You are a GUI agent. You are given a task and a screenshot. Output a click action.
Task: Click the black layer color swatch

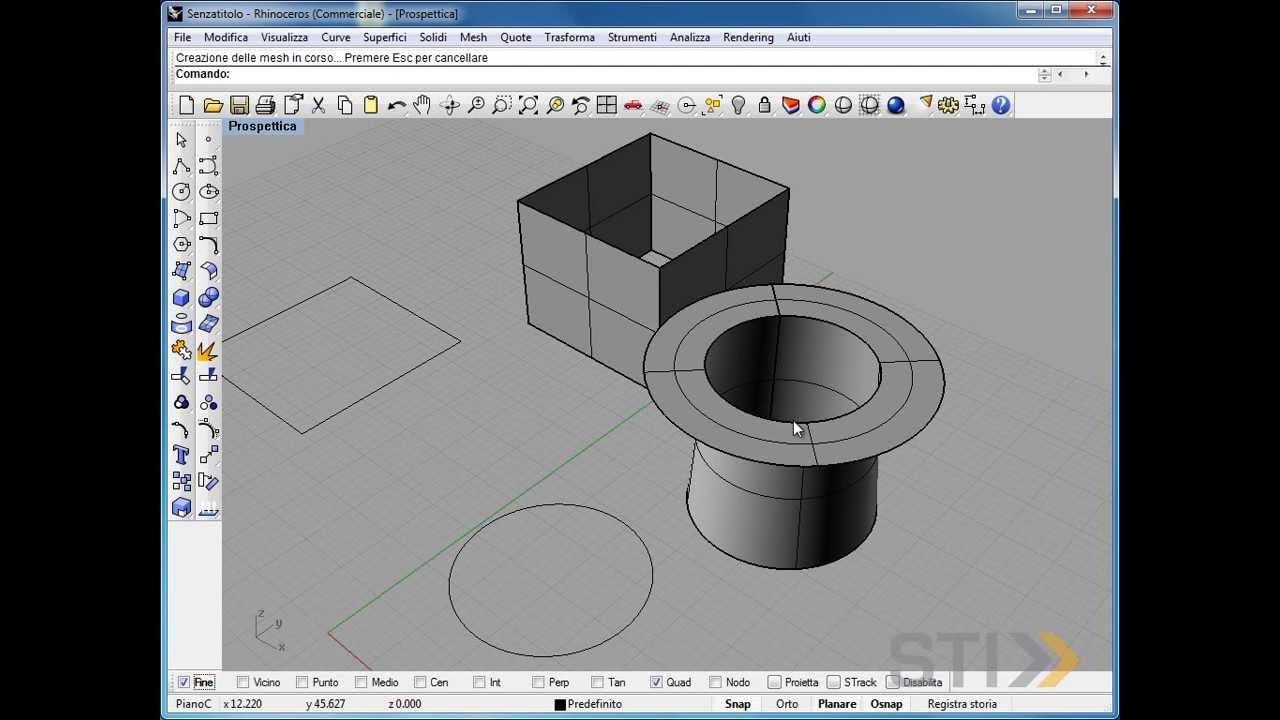click(x=561, y=705)
